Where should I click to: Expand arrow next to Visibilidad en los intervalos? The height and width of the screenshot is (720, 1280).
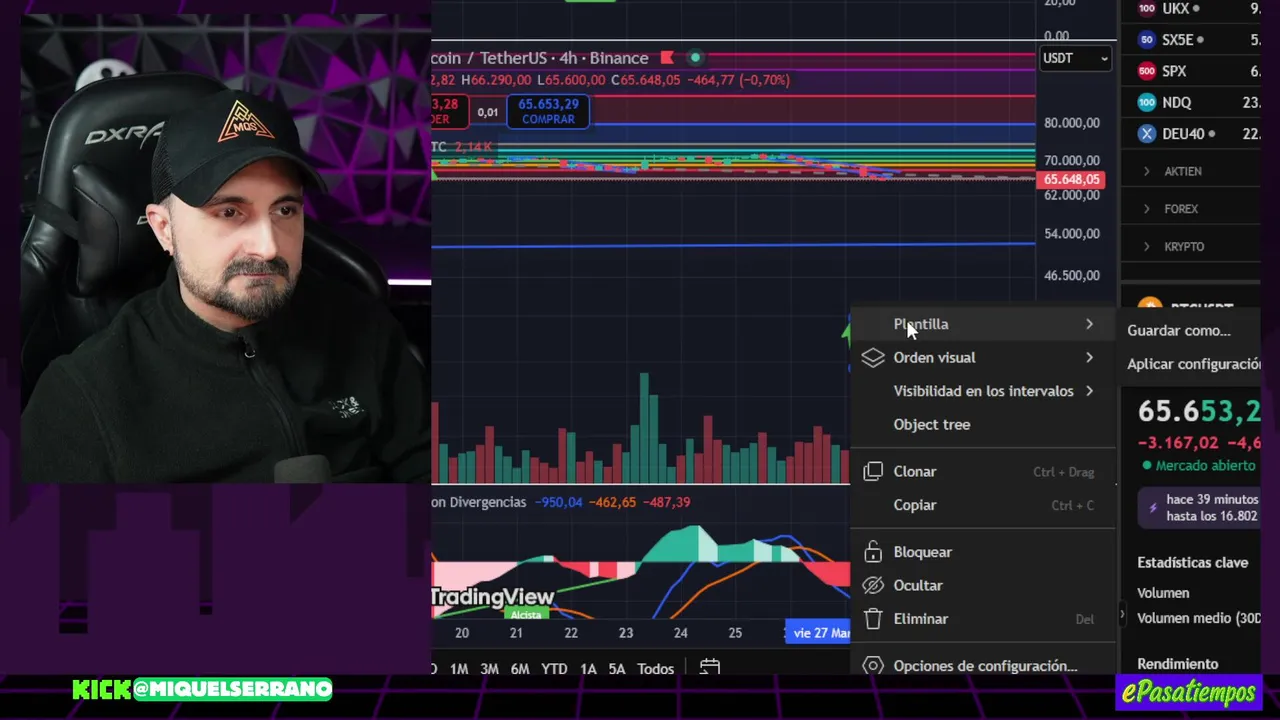coord(1089,391)
